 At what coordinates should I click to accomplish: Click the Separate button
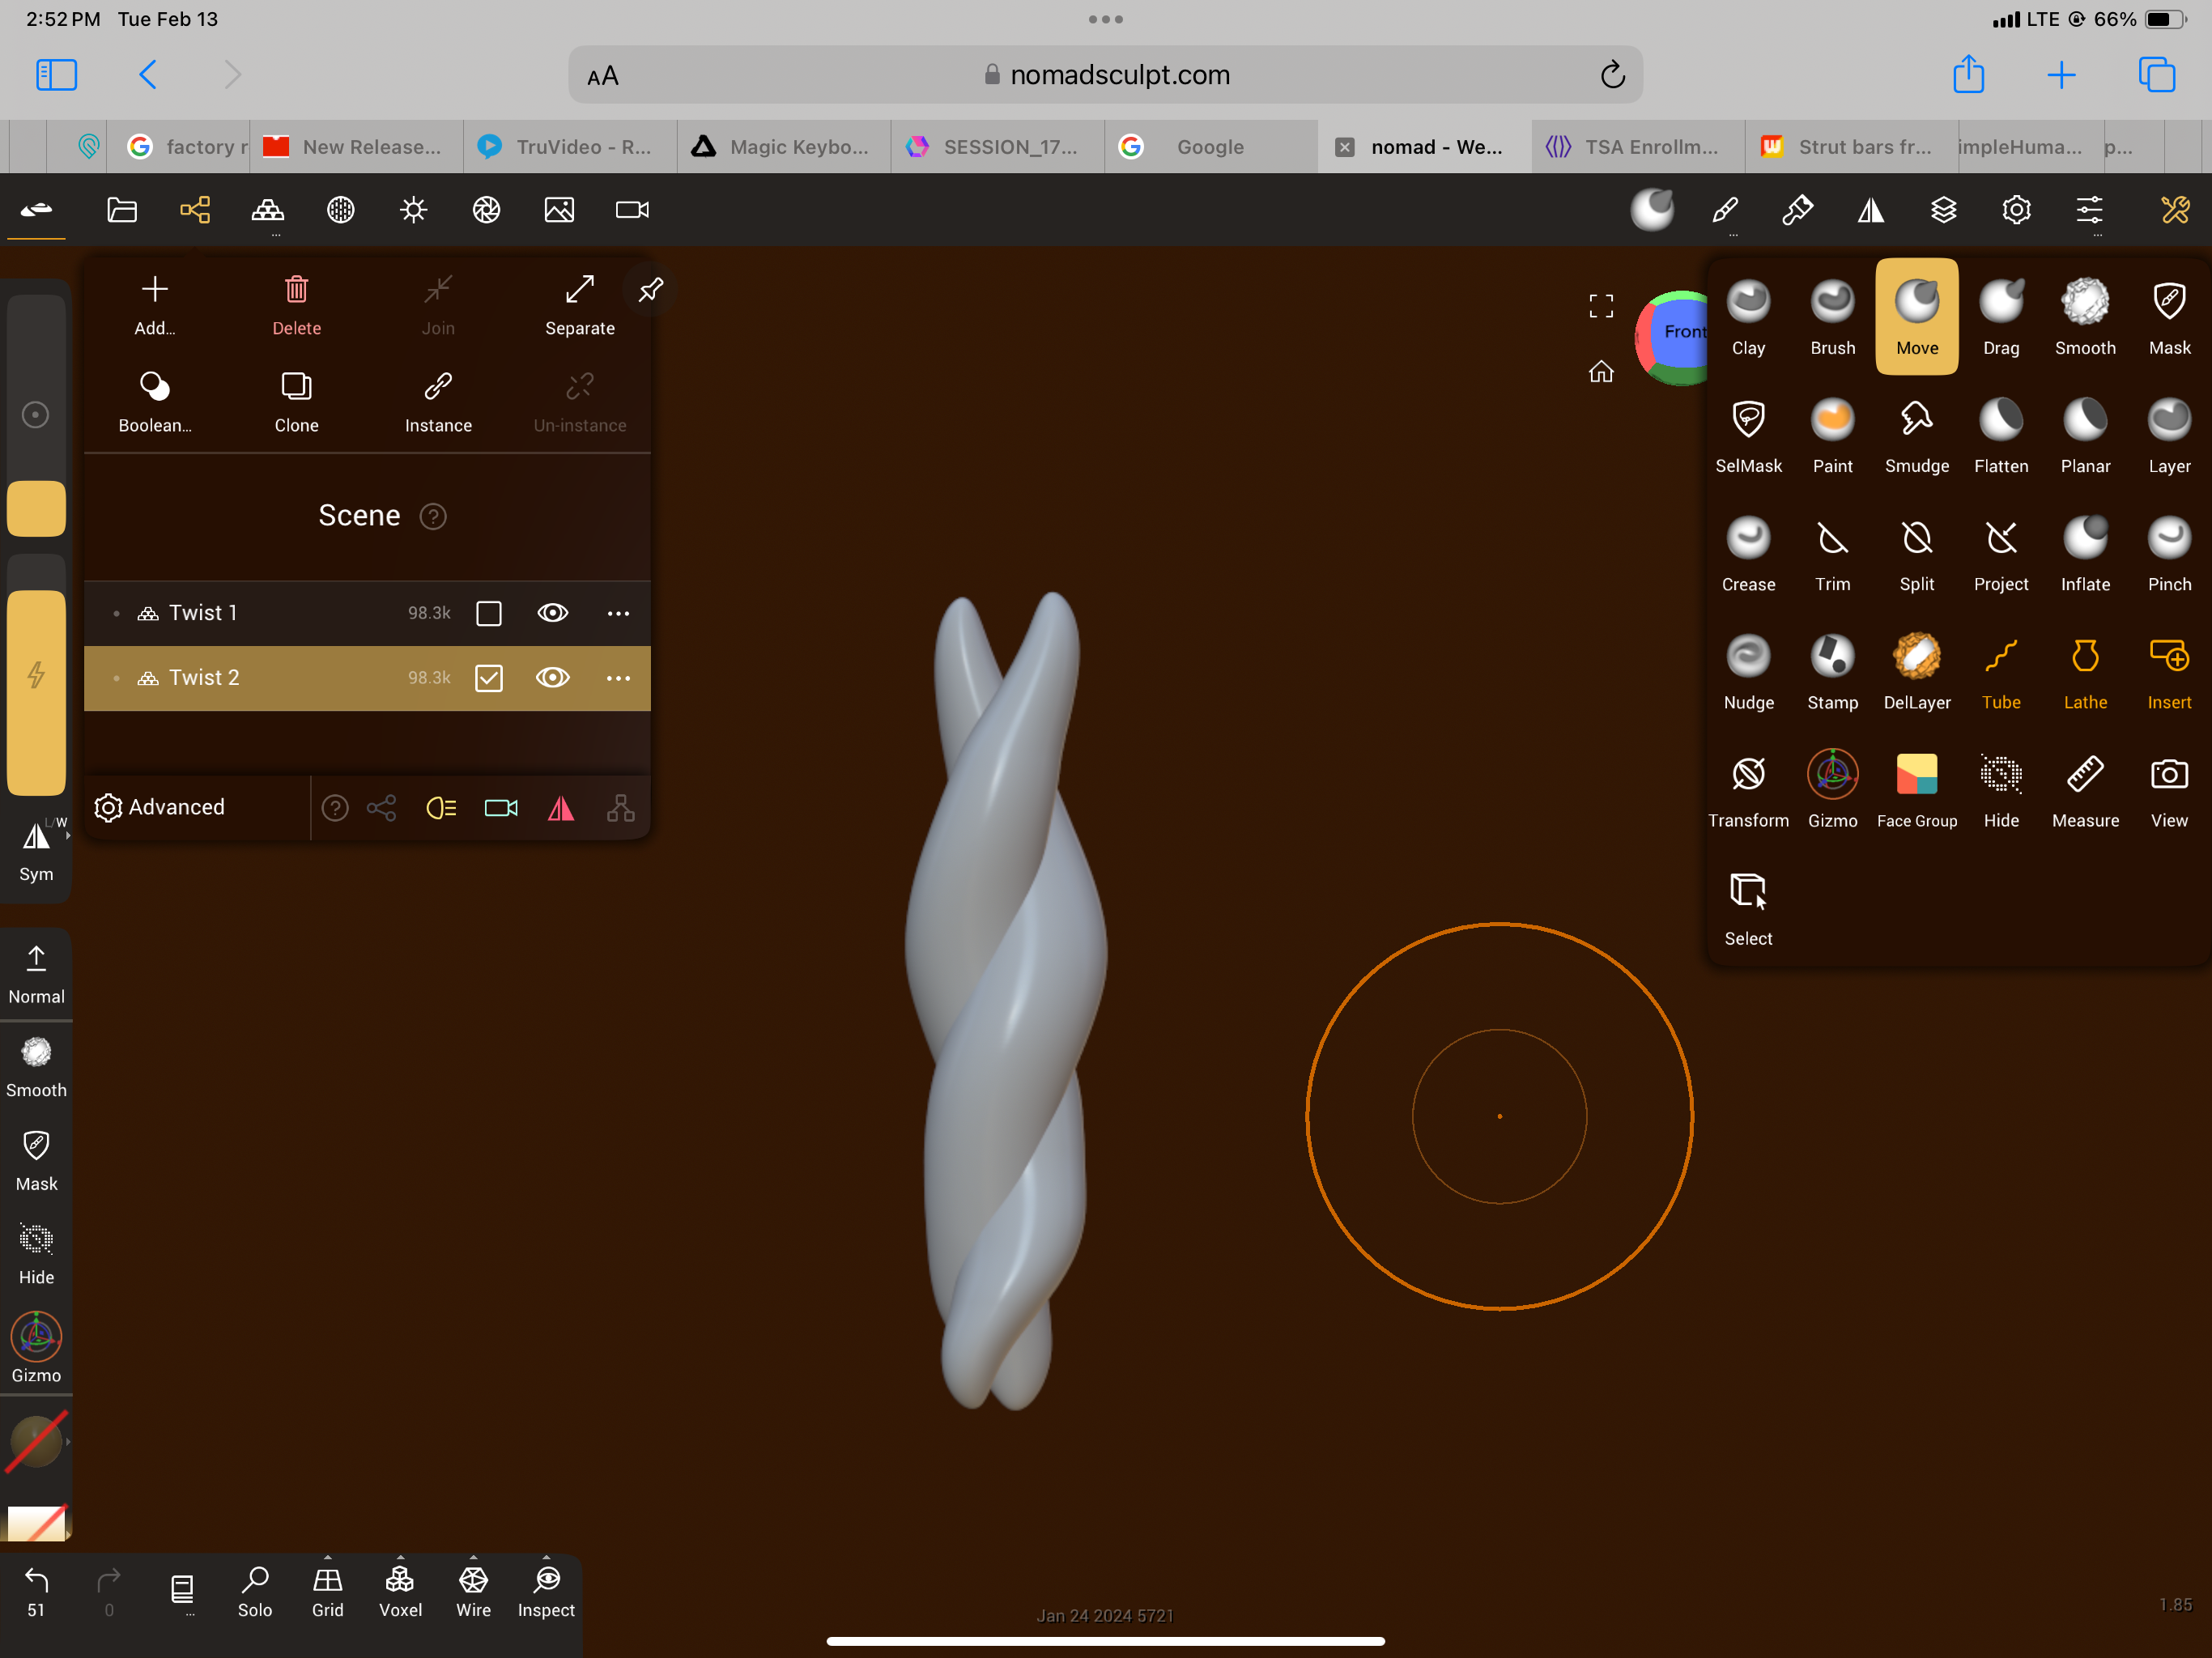click(x=580, y=304)
